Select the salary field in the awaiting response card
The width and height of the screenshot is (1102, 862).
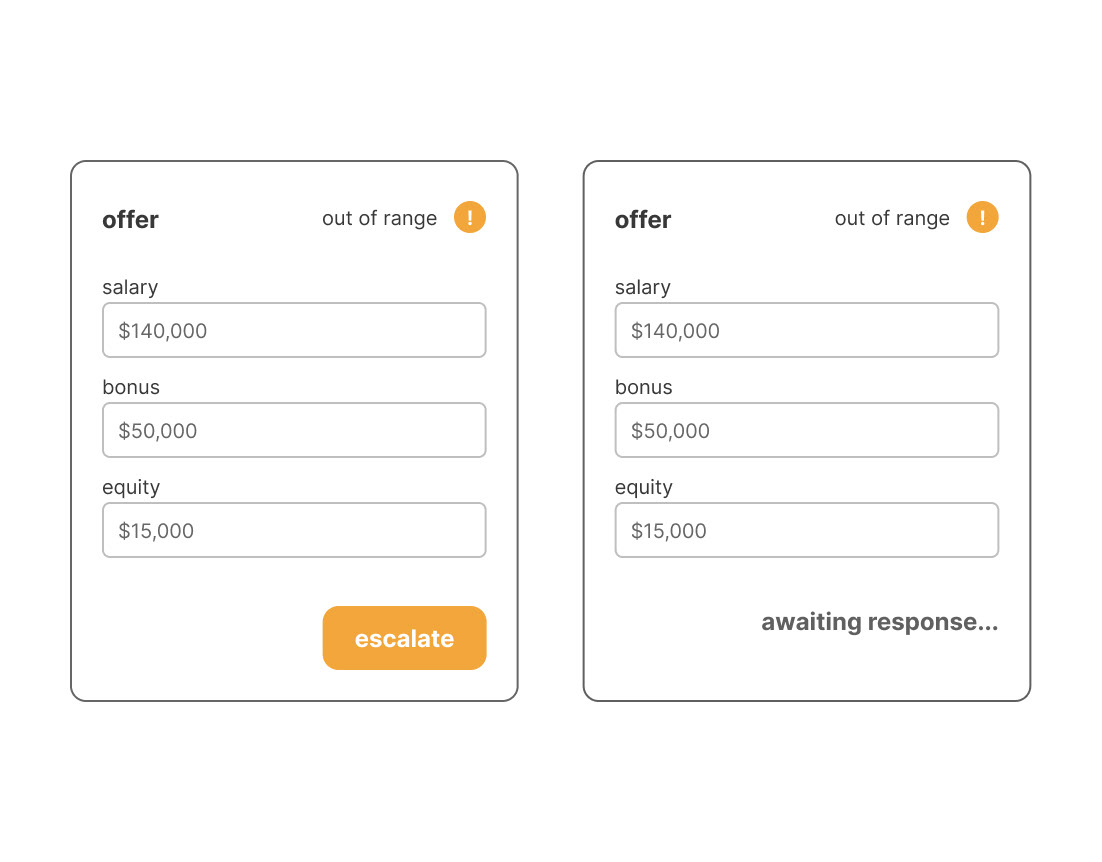point(807,330)
